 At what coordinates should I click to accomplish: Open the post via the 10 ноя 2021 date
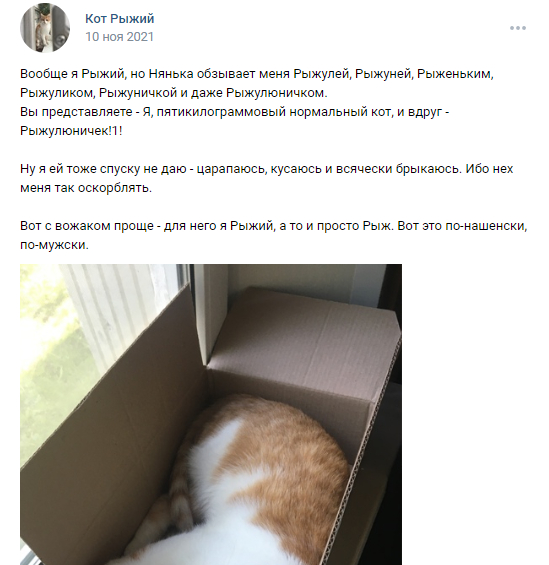pos(119,37)
